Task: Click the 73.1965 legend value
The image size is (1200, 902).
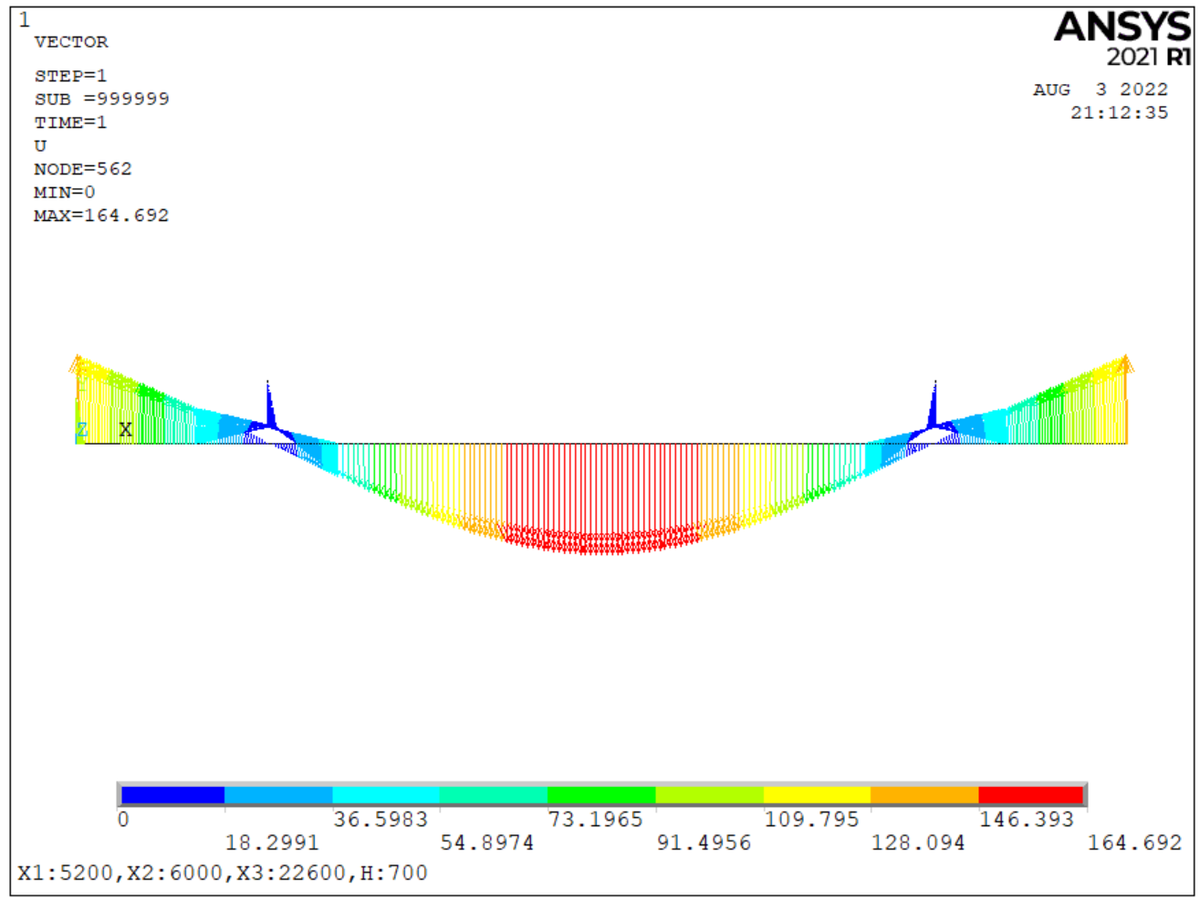Action: pyautogui.click(x=596, y=820)
